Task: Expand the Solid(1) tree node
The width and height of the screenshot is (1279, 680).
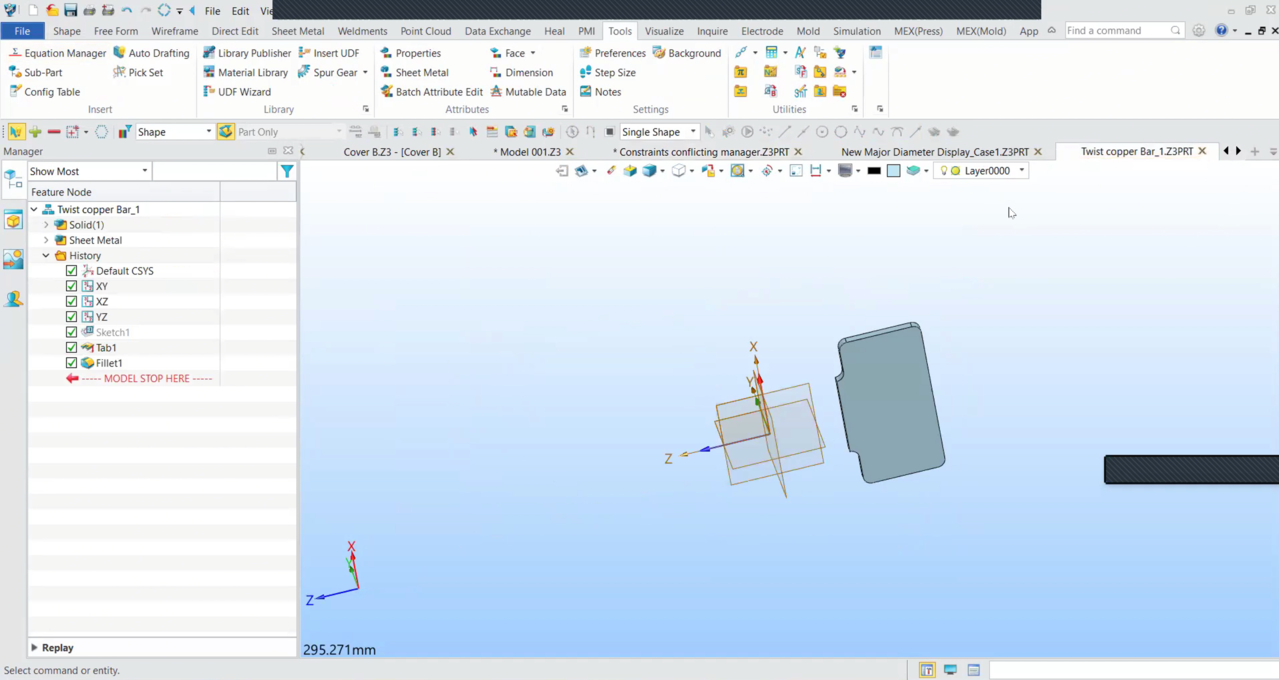Action: pos(46,225)
